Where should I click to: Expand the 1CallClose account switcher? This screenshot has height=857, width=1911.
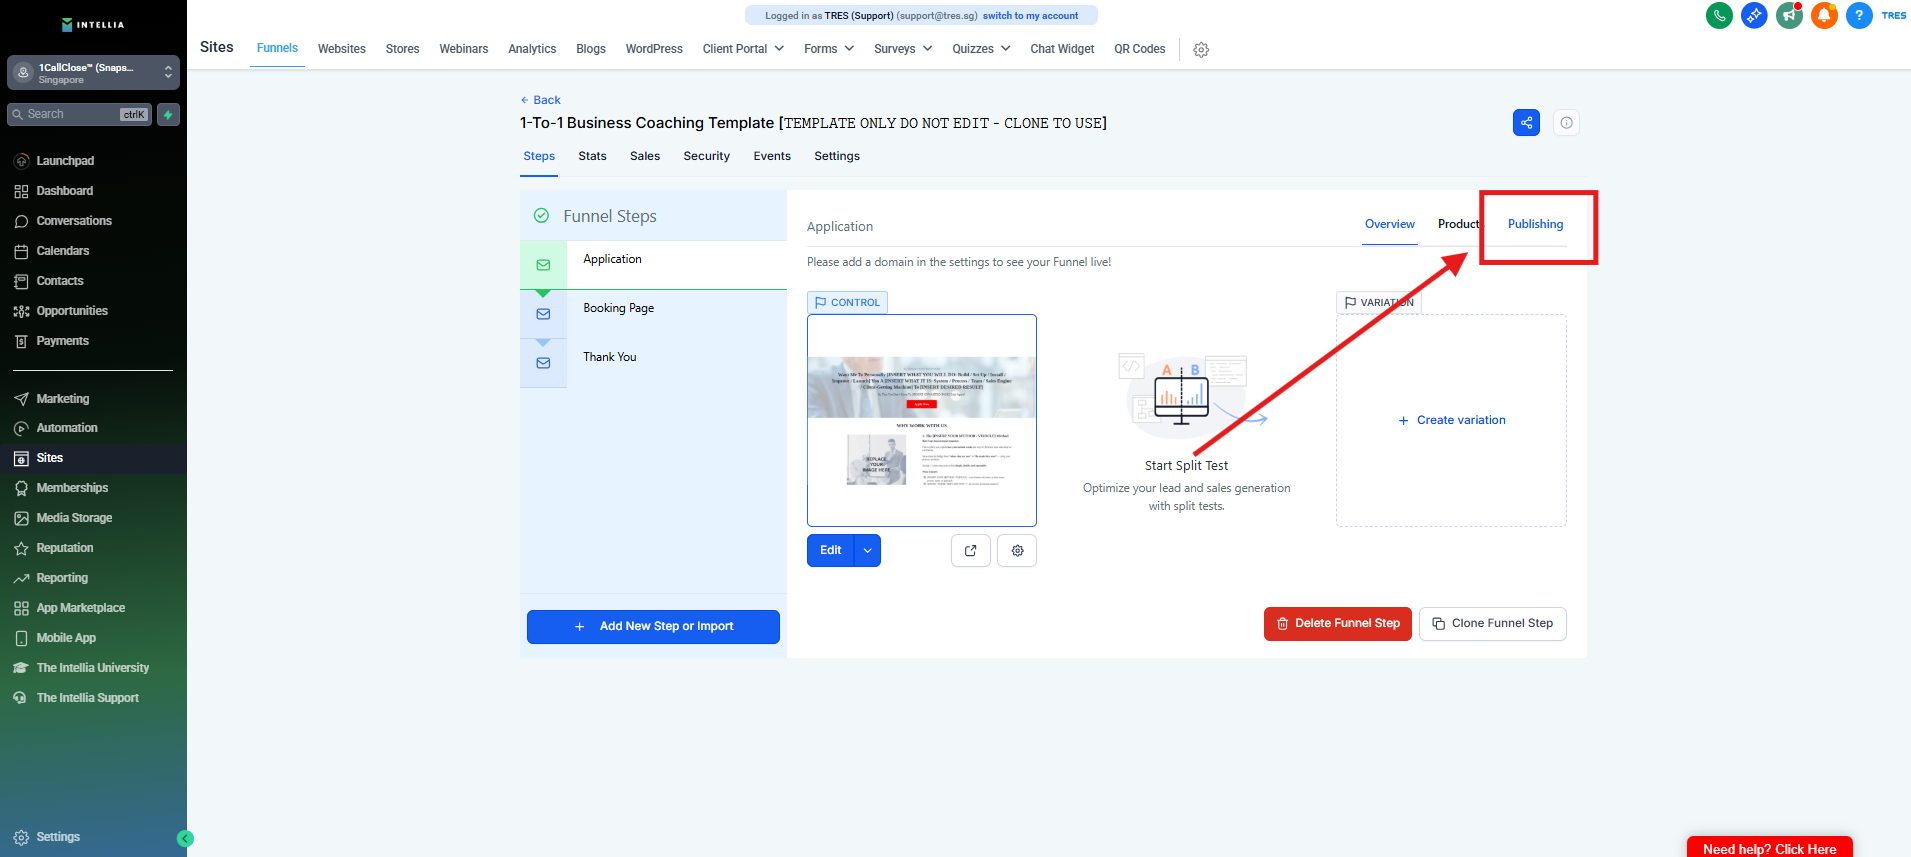pos(93,73)
